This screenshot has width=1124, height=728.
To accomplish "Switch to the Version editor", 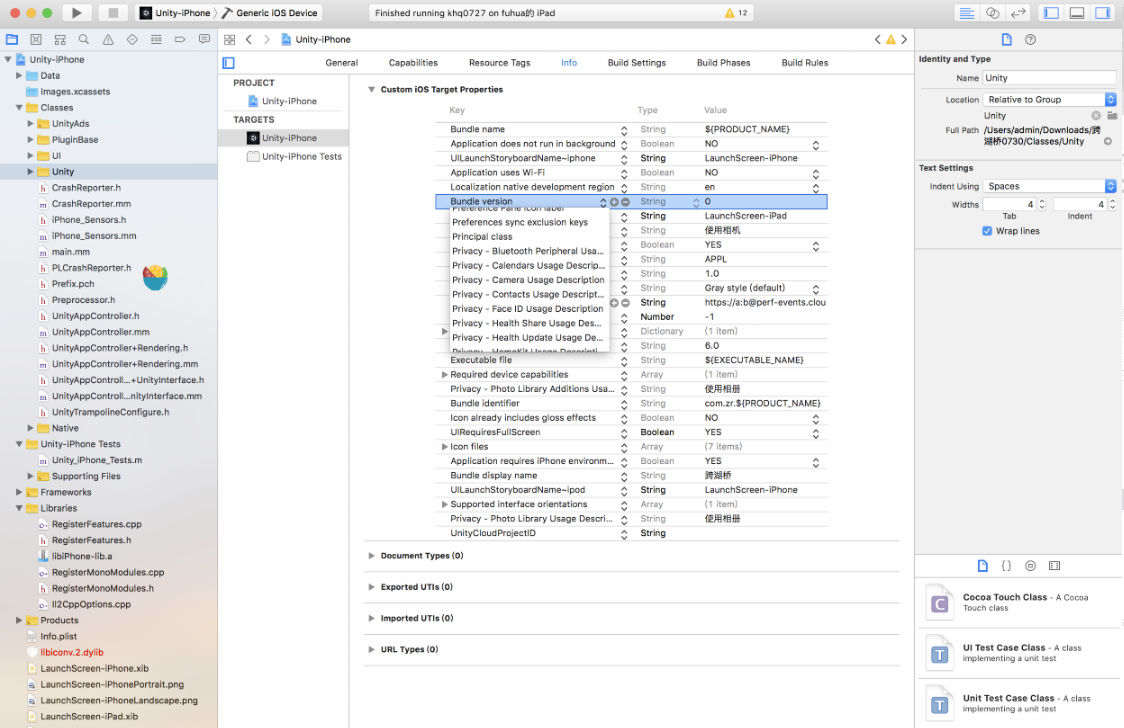I will click(x=1018, y=13).
